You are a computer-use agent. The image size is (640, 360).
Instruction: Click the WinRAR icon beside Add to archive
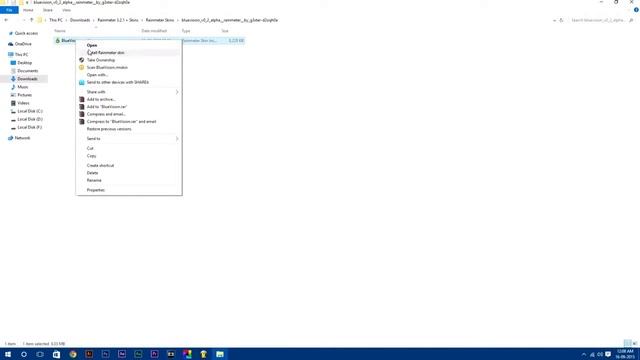tap(82, 99)
